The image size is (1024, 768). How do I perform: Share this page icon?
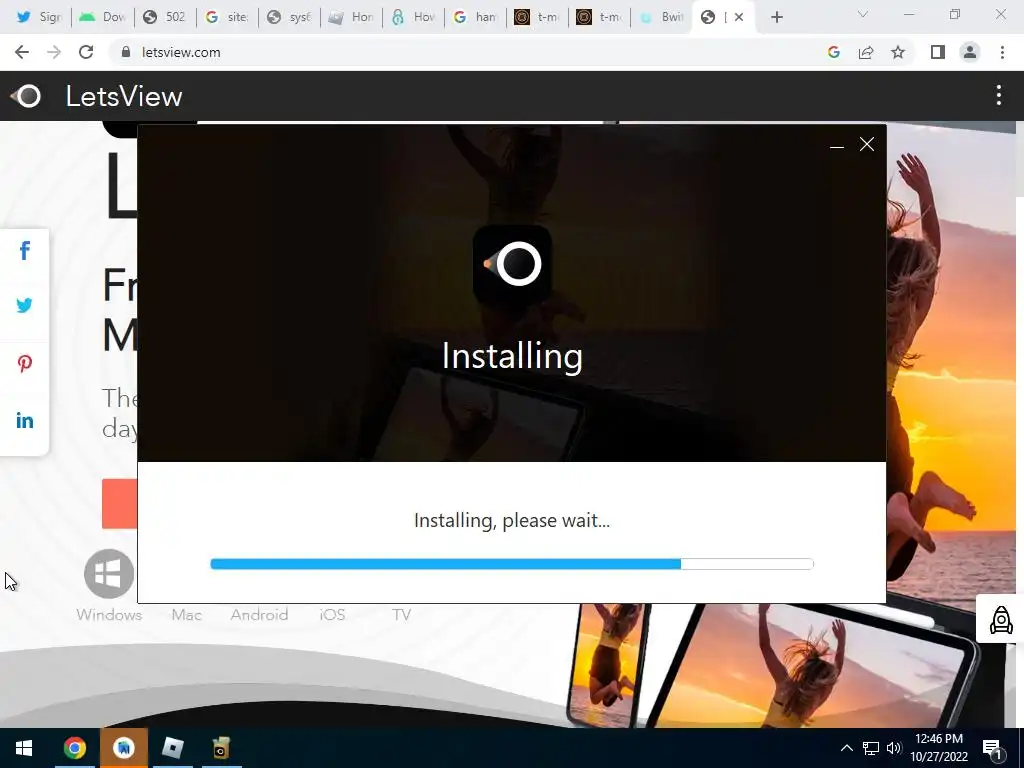point(866,52)
